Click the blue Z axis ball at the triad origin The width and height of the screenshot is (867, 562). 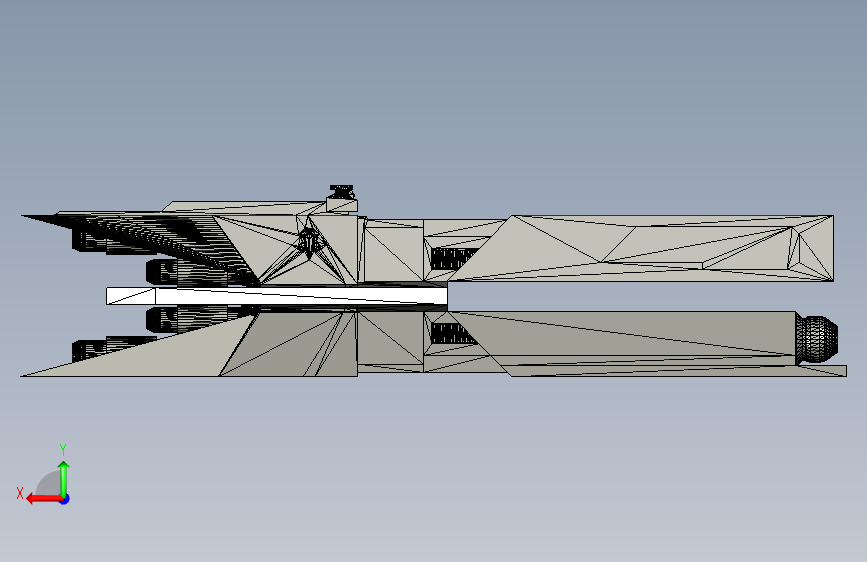pos(65,499)
